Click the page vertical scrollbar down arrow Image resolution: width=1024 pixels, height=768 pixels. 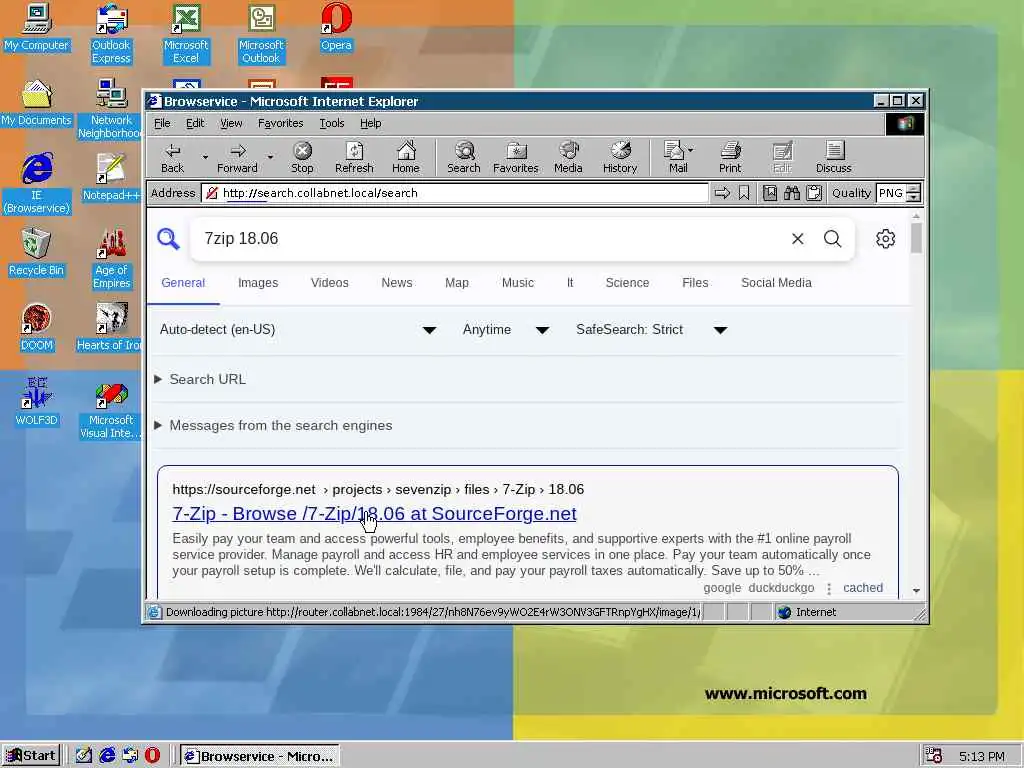point(916,590)
